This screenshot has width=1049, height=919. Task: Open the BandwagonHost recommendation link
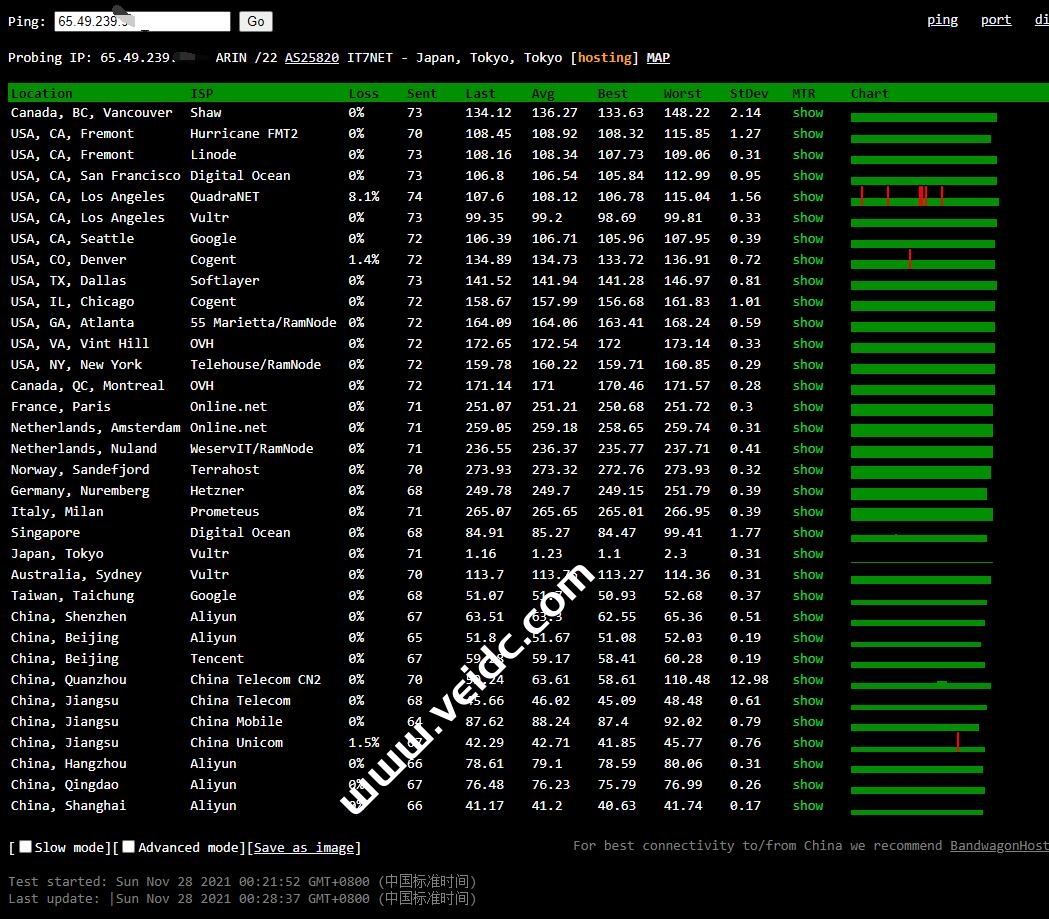pyautogui.click(x=999, y=845)
